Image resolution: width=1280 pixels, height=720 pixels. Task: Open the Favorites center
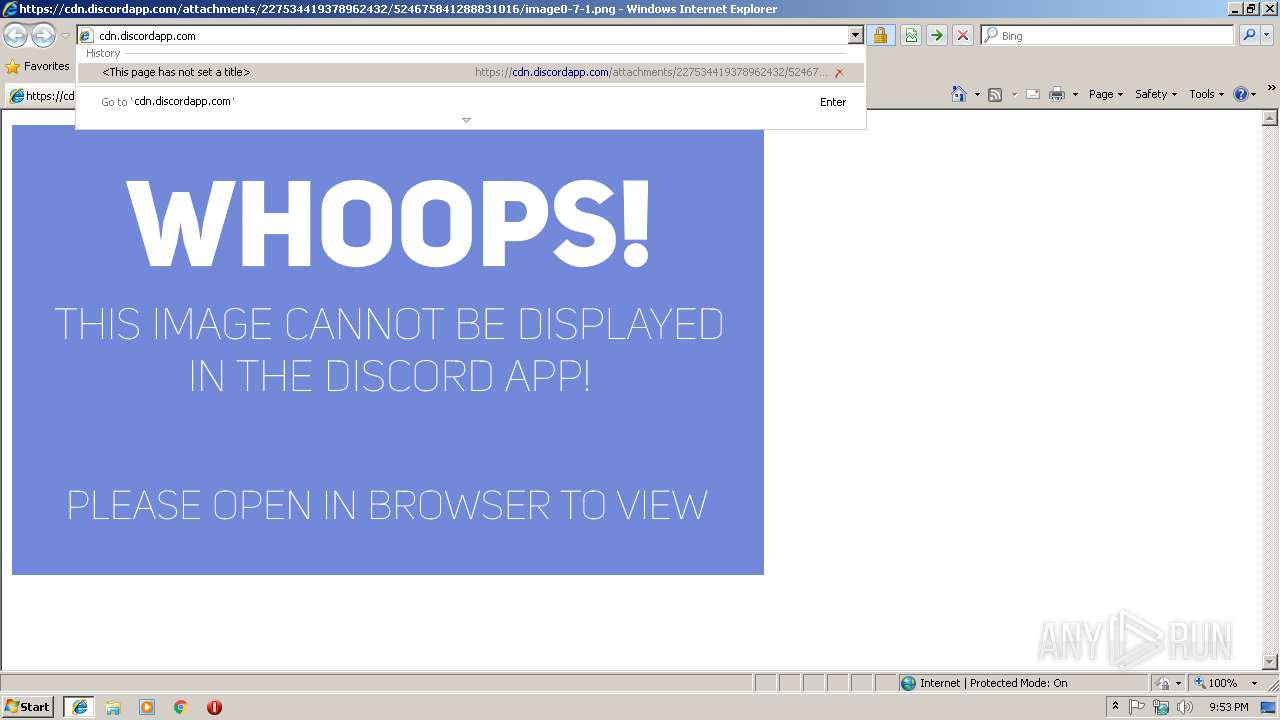[37, 66]
